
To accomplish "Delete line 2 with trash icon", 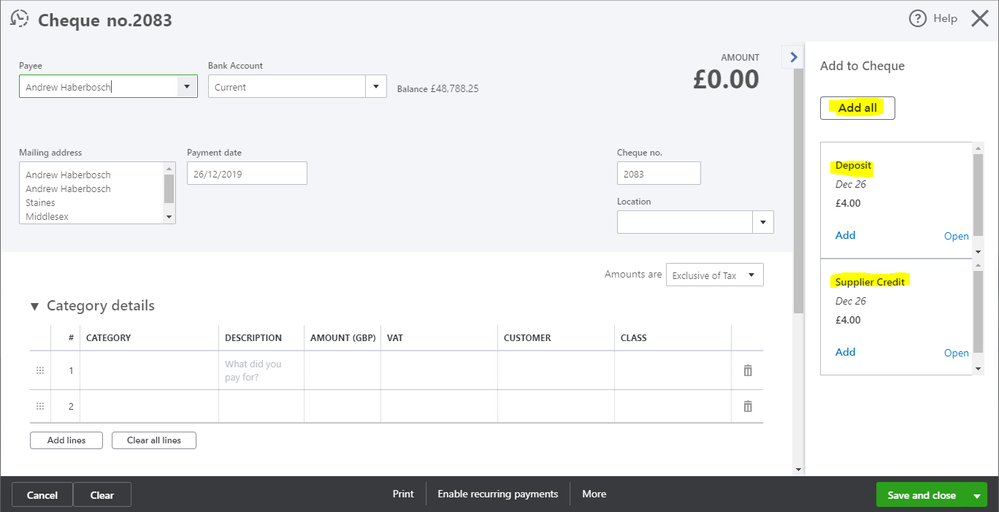I will tap(747, 406).
